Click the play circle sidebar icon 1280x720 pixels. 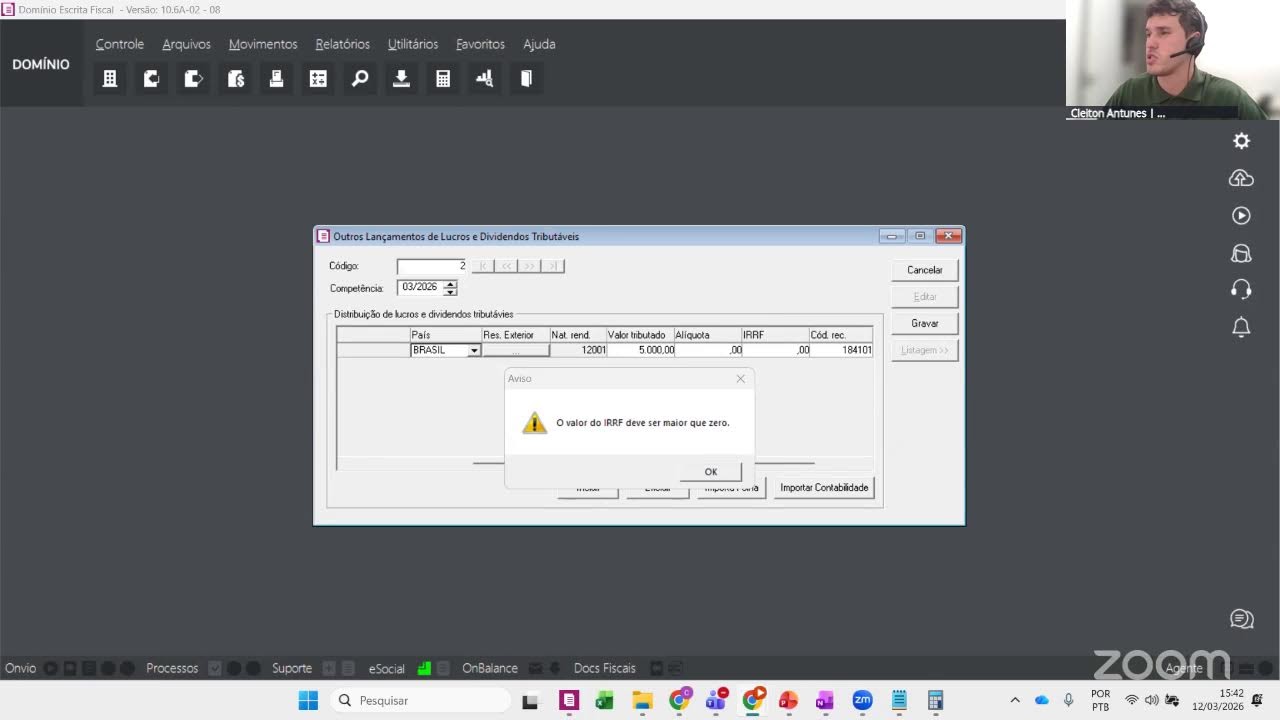click(1241, 215)
